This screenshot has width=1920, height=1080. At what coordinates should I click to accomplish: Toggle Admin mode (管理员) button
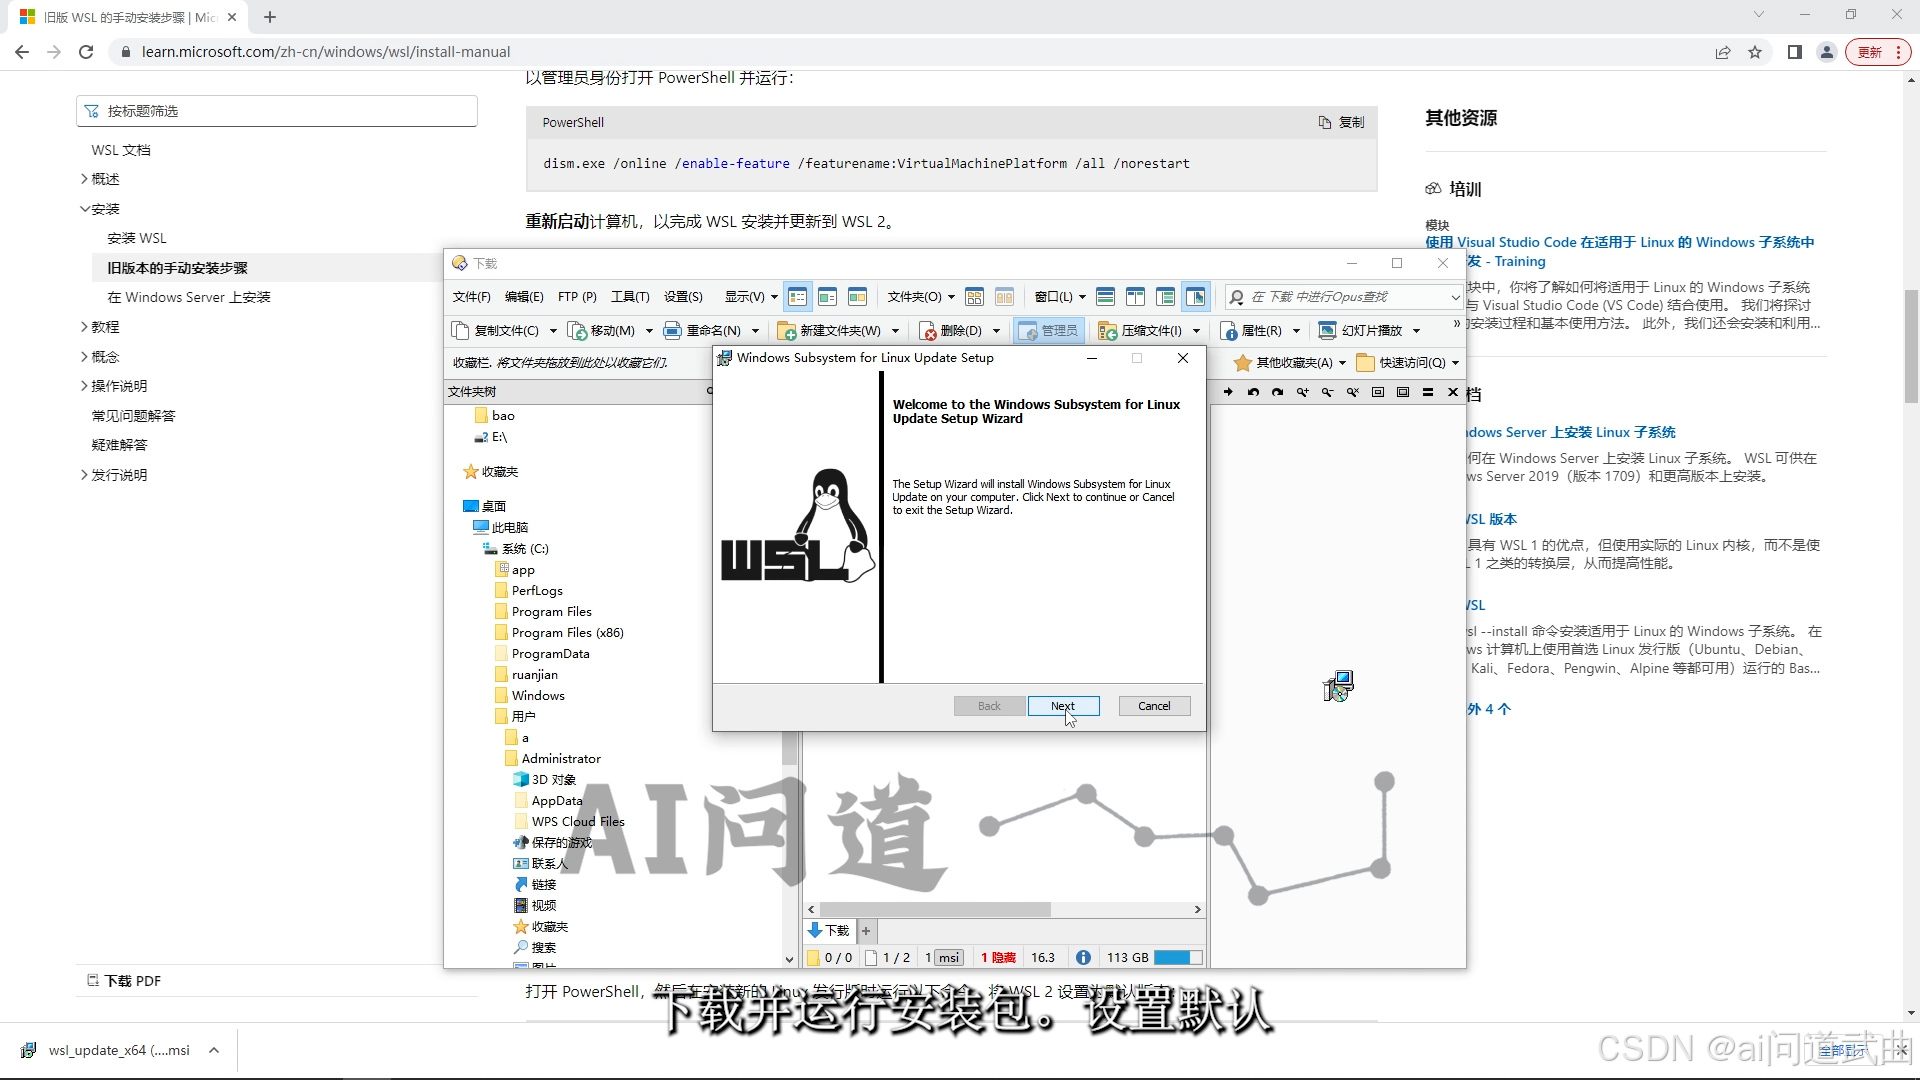click(x=1047, y=331)
